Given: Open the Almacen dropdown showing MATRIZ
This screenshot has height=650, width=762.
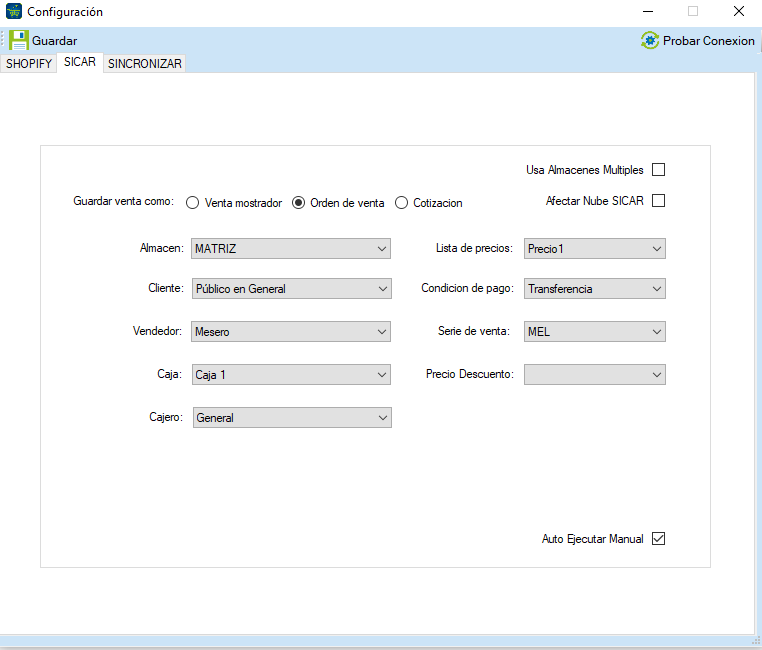Looking at the screenshot, I should click(x=291, y=249).
